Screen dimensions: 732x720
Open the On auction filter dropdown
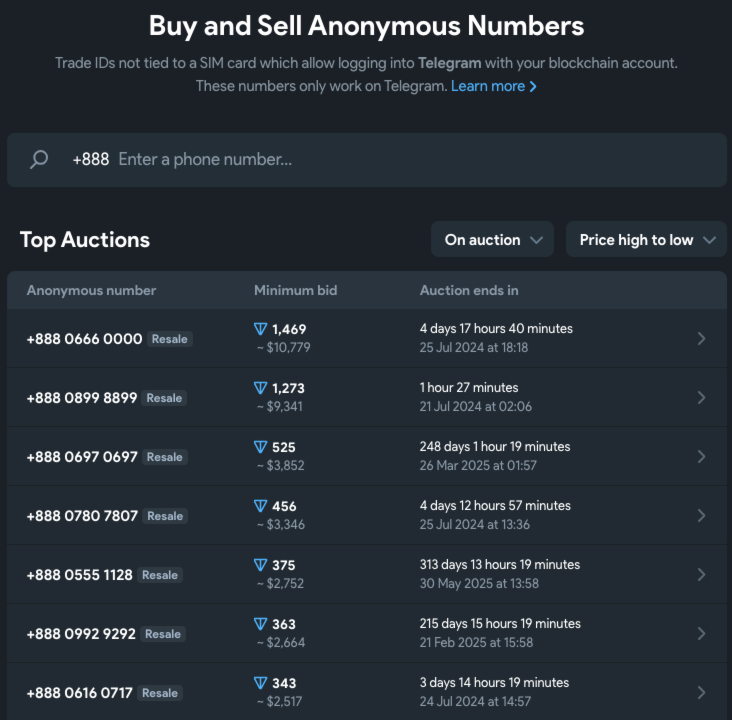(x=493, y=240)
